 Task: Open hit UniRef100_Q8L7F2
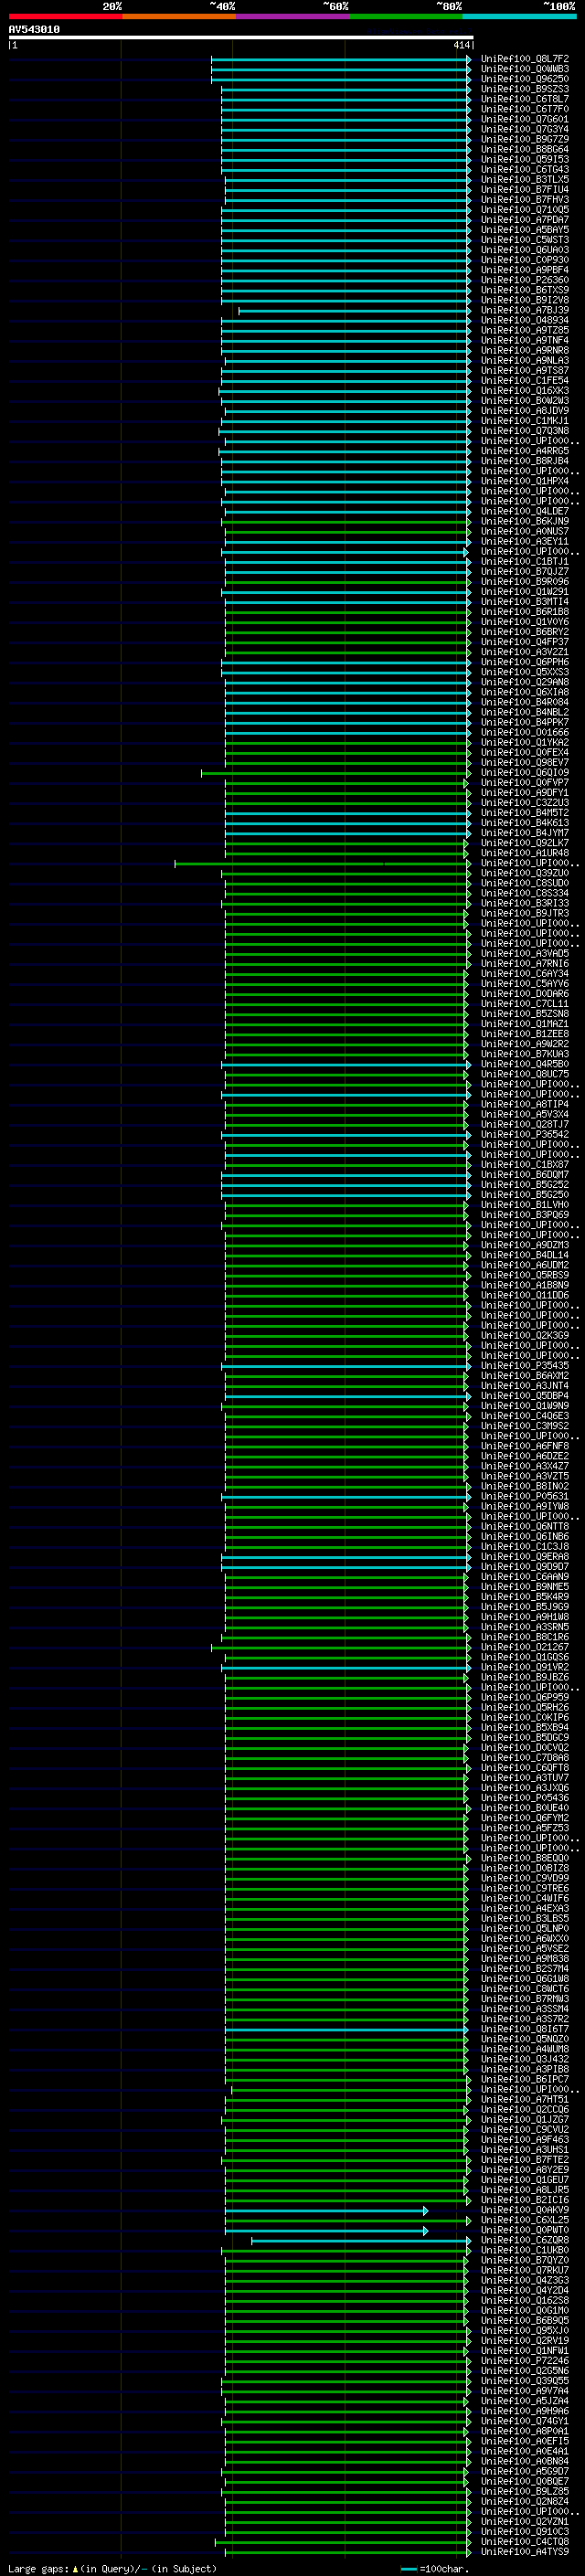525,59
